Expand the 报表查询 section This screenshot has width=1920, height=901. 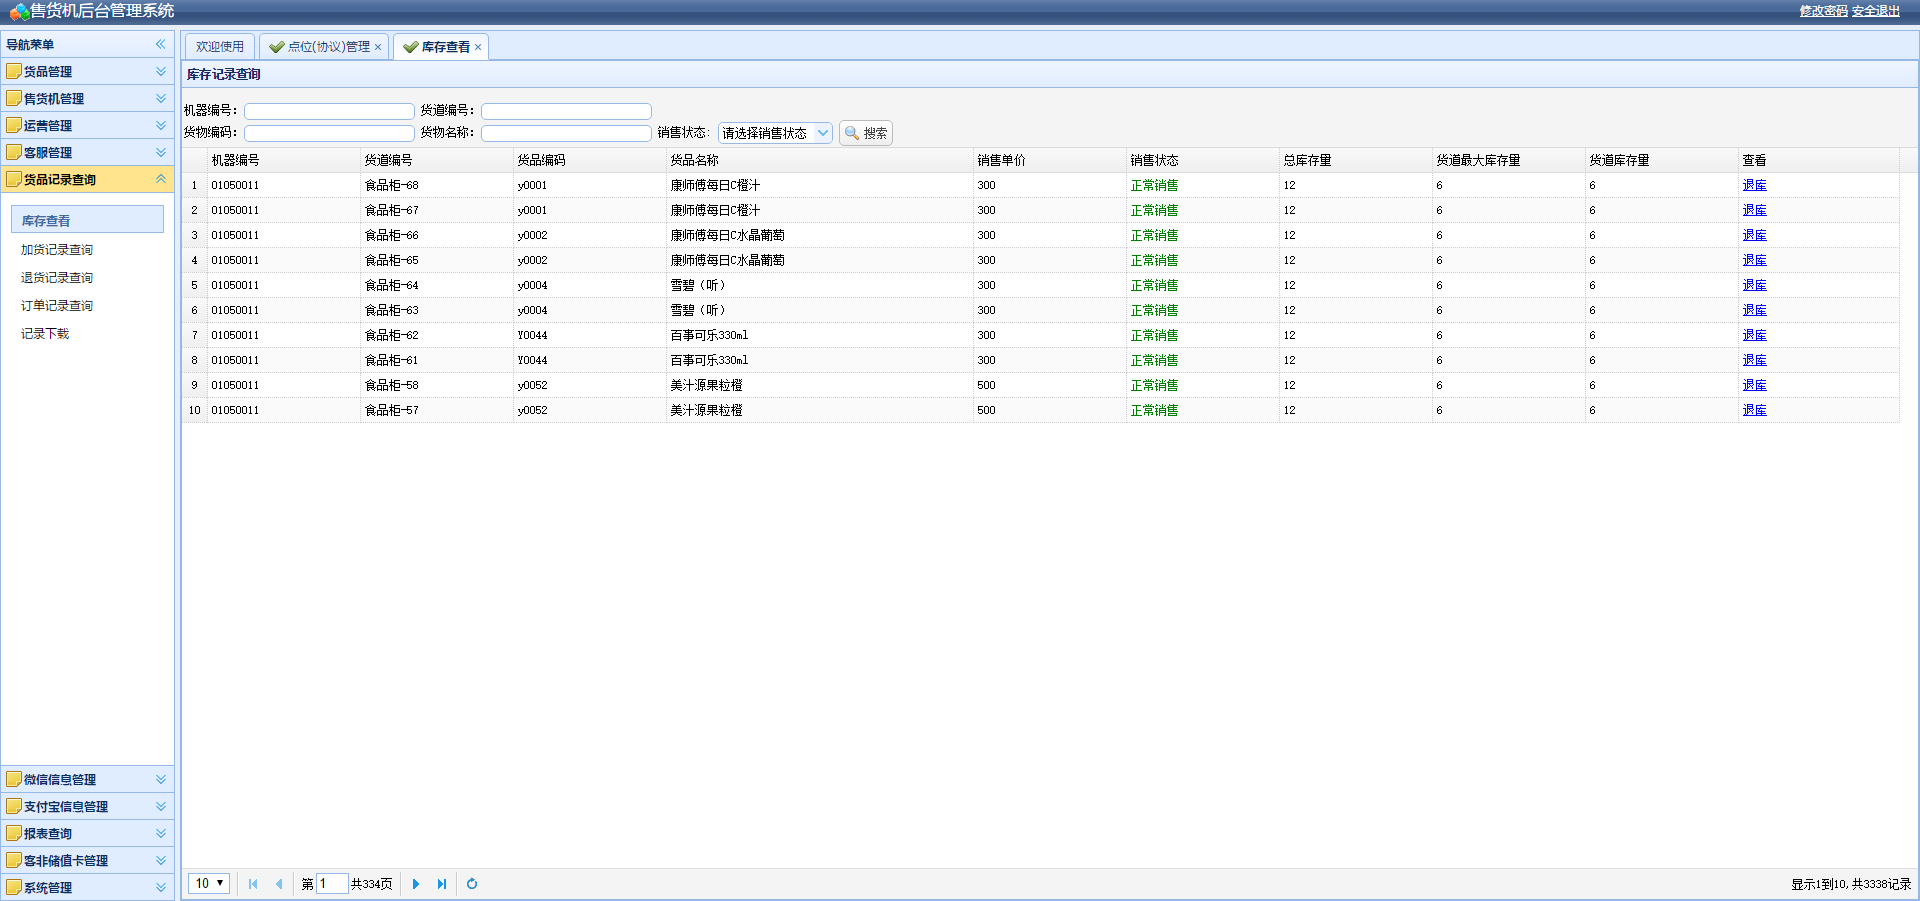[x=160, y=833]
